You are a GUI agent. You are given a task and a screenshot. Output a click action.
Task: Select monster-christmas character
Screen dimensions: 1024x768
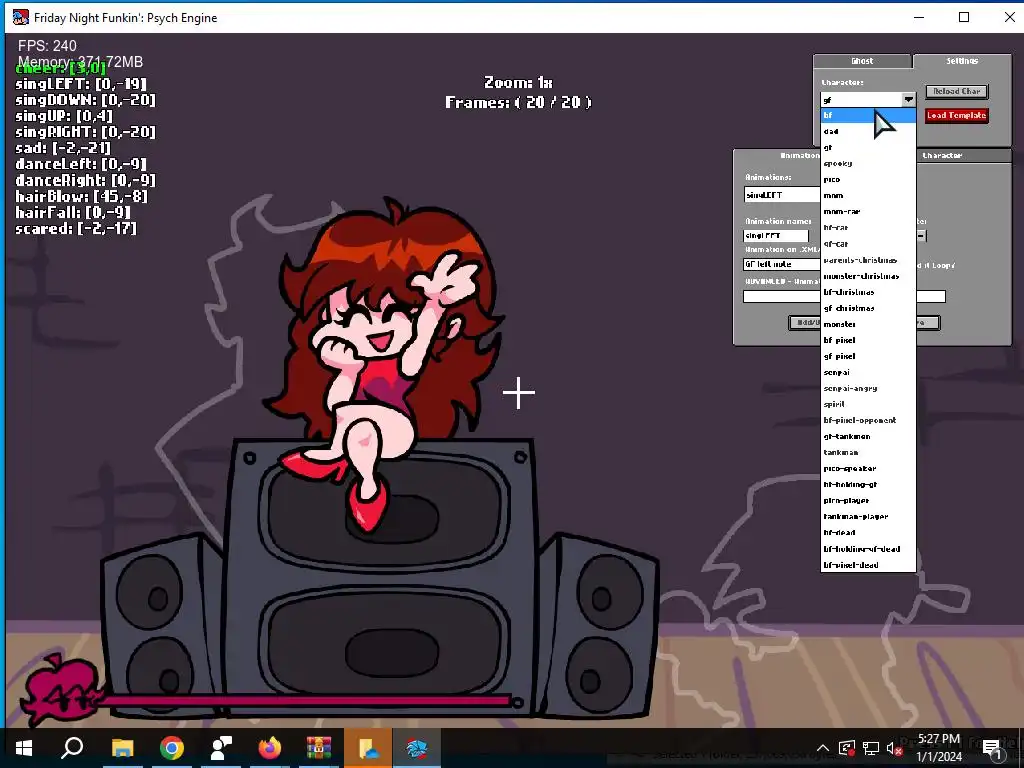click(x=868, y=276)
